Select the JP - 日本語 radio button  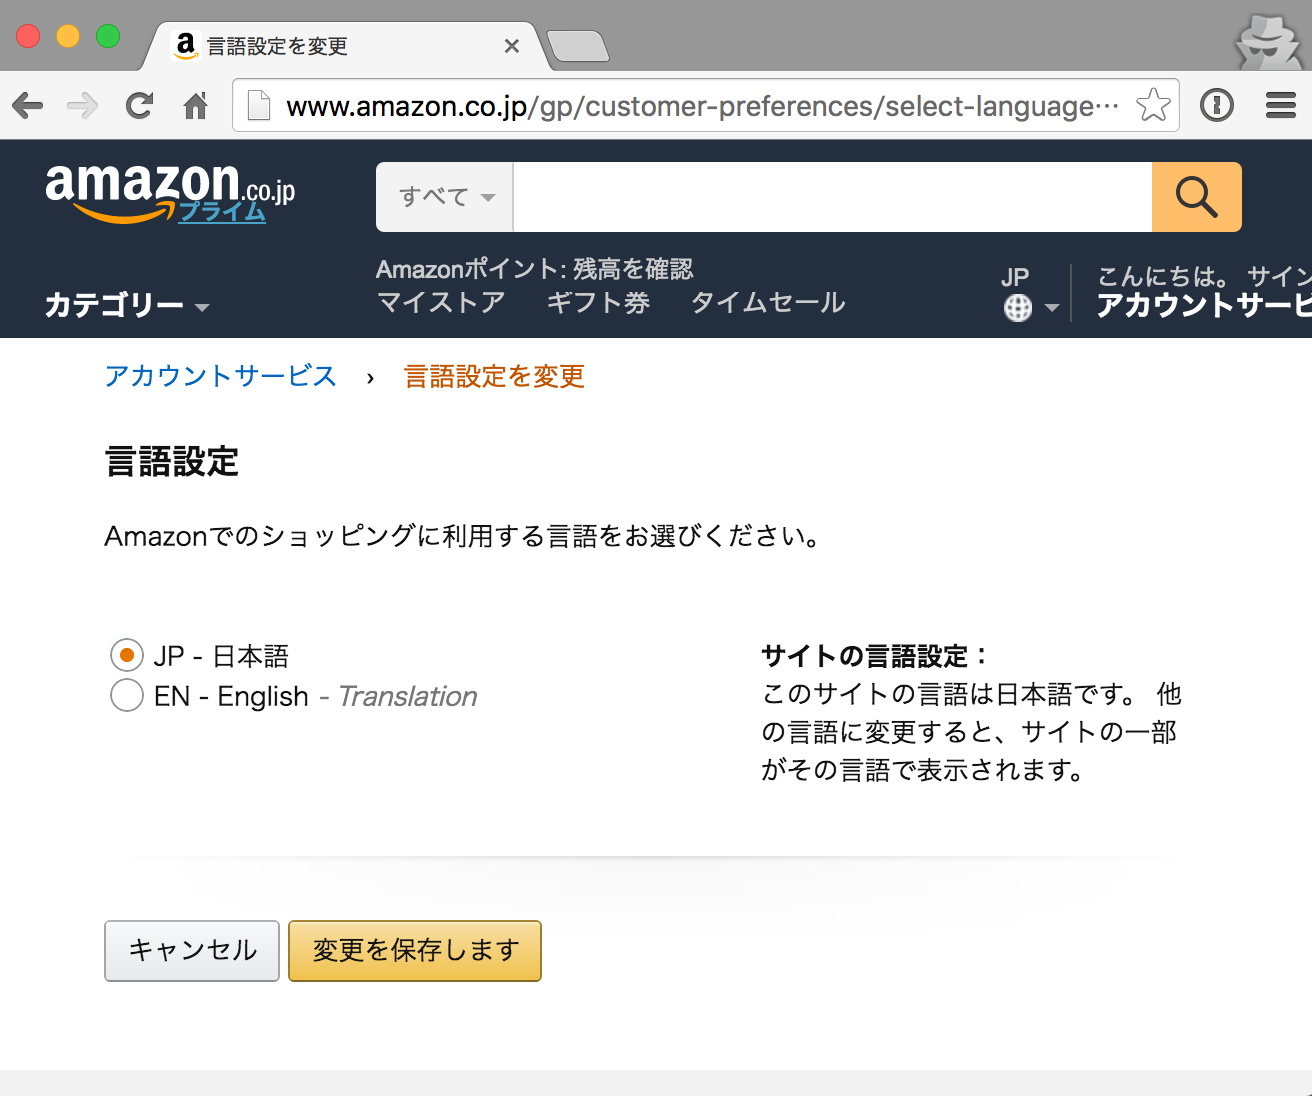(127, 656)
